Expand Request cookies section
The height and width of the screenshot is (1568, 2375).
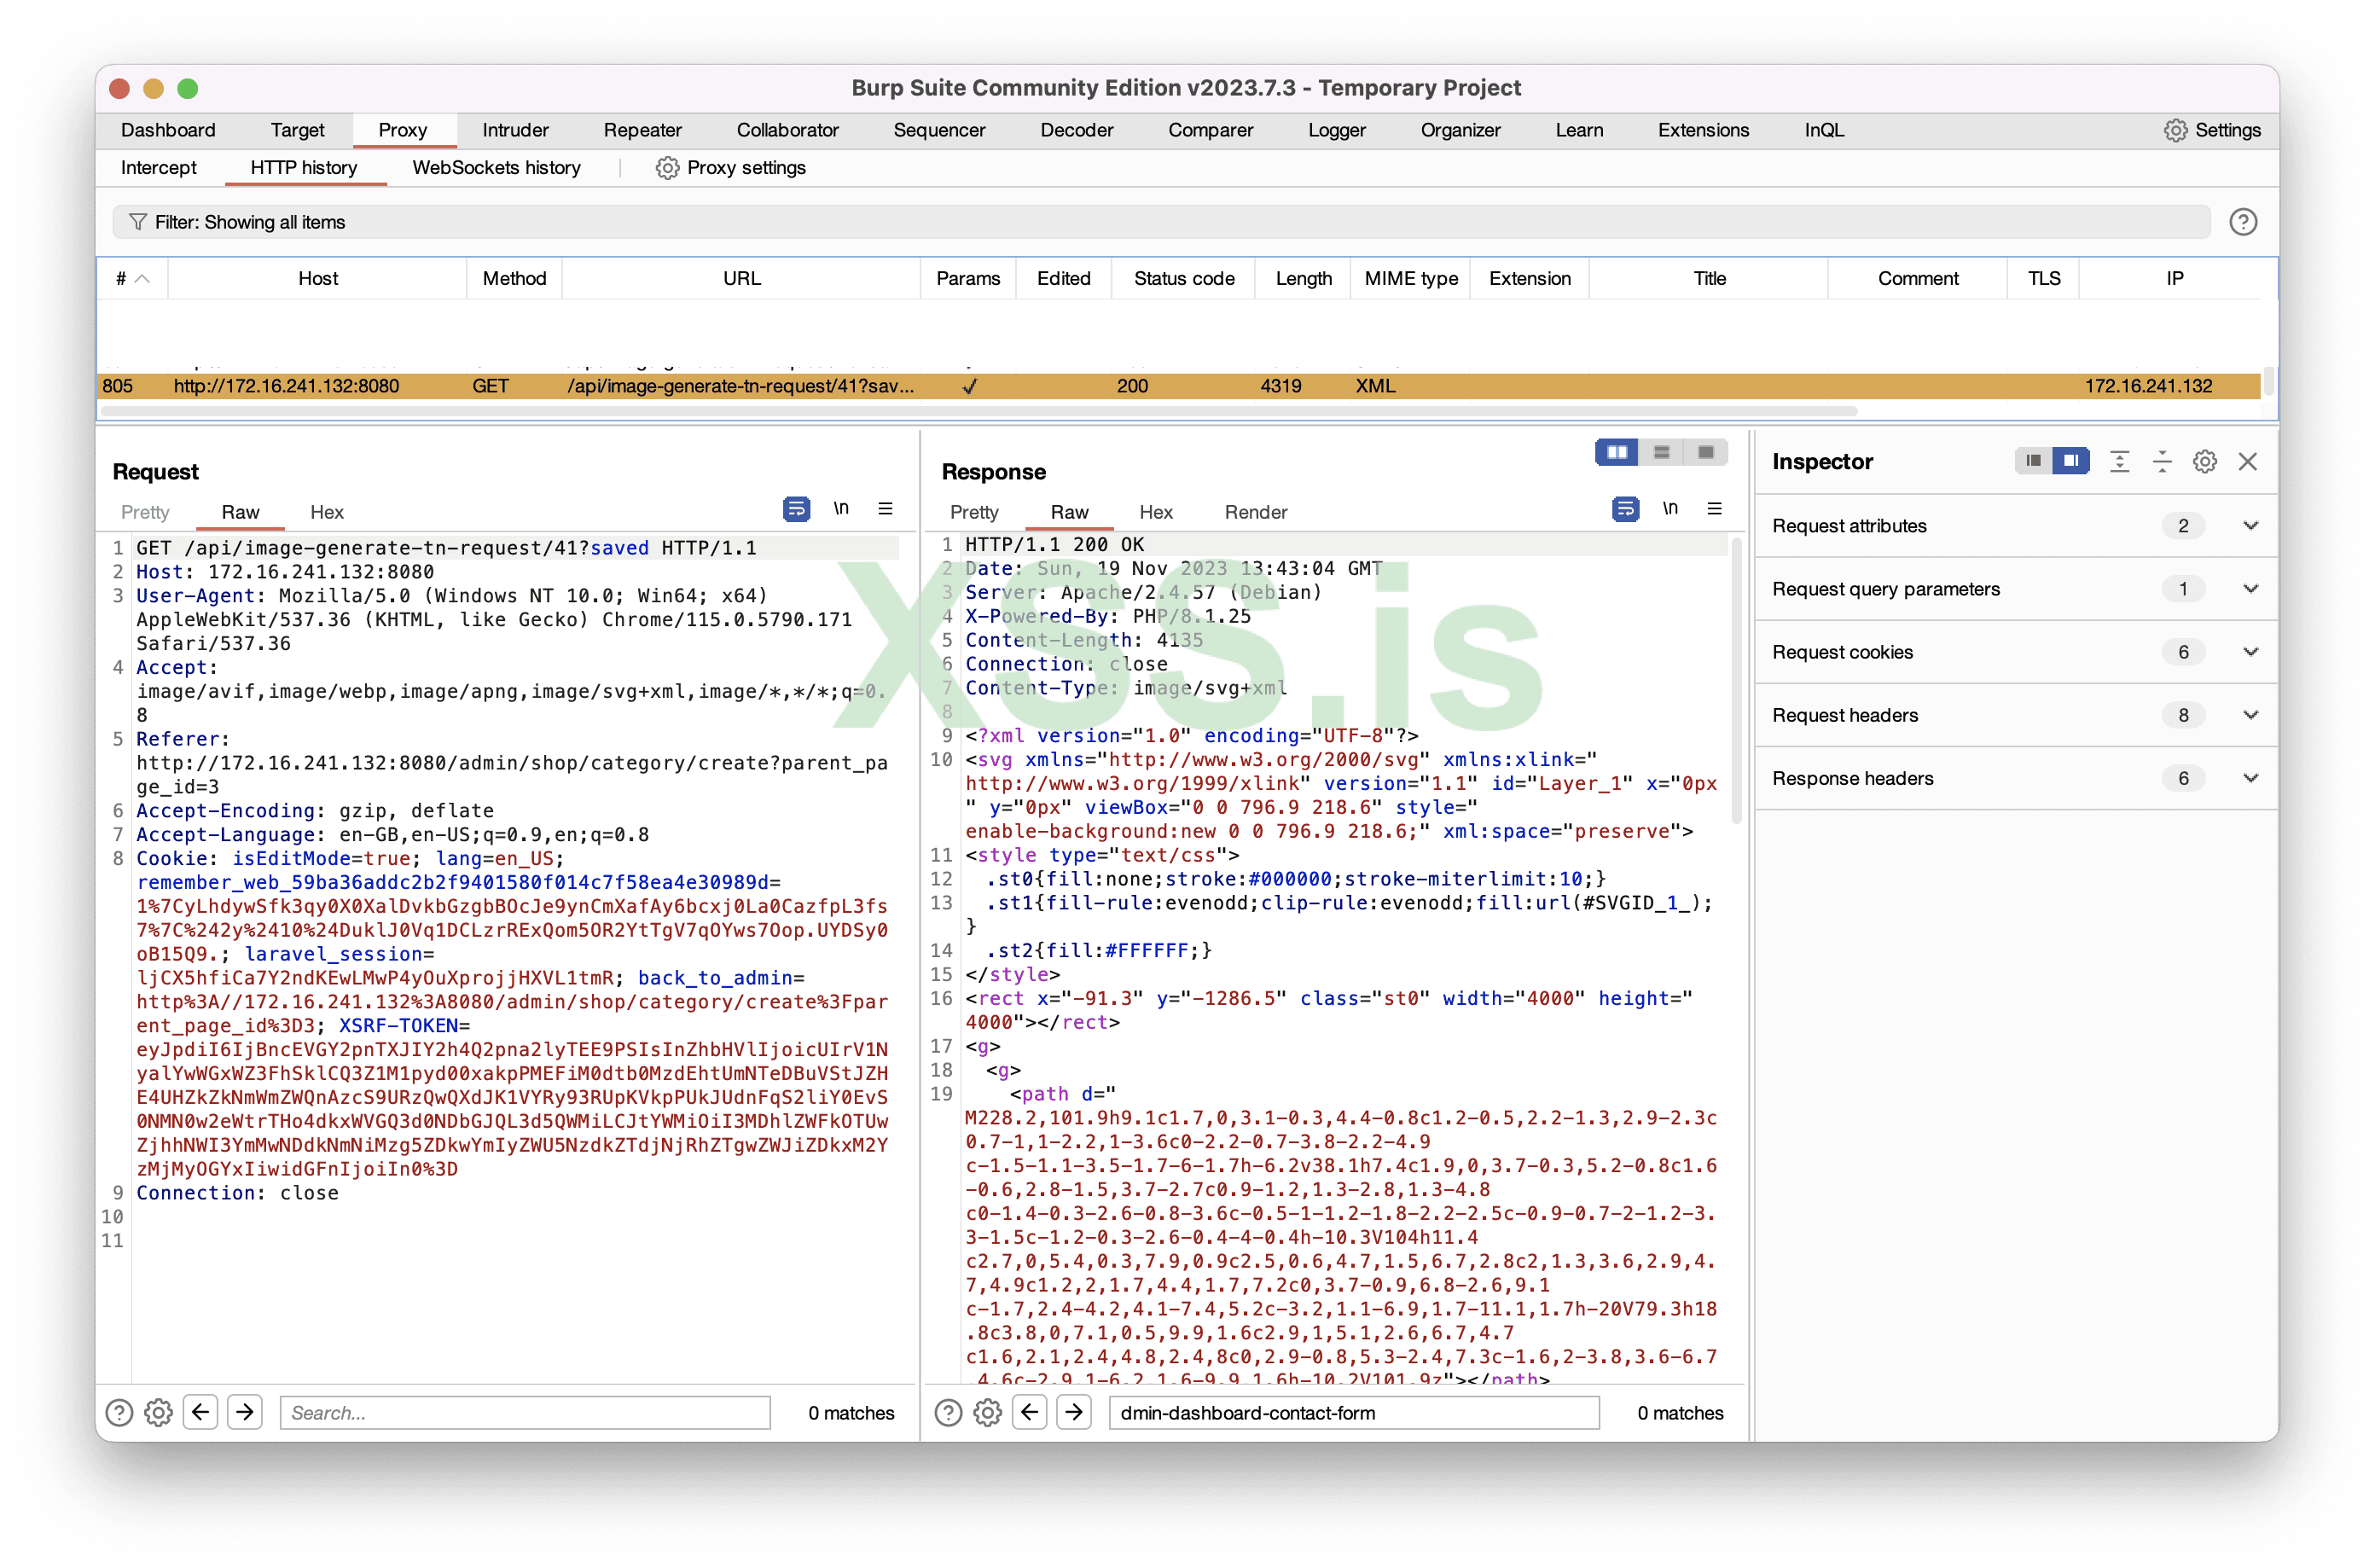2250,652
